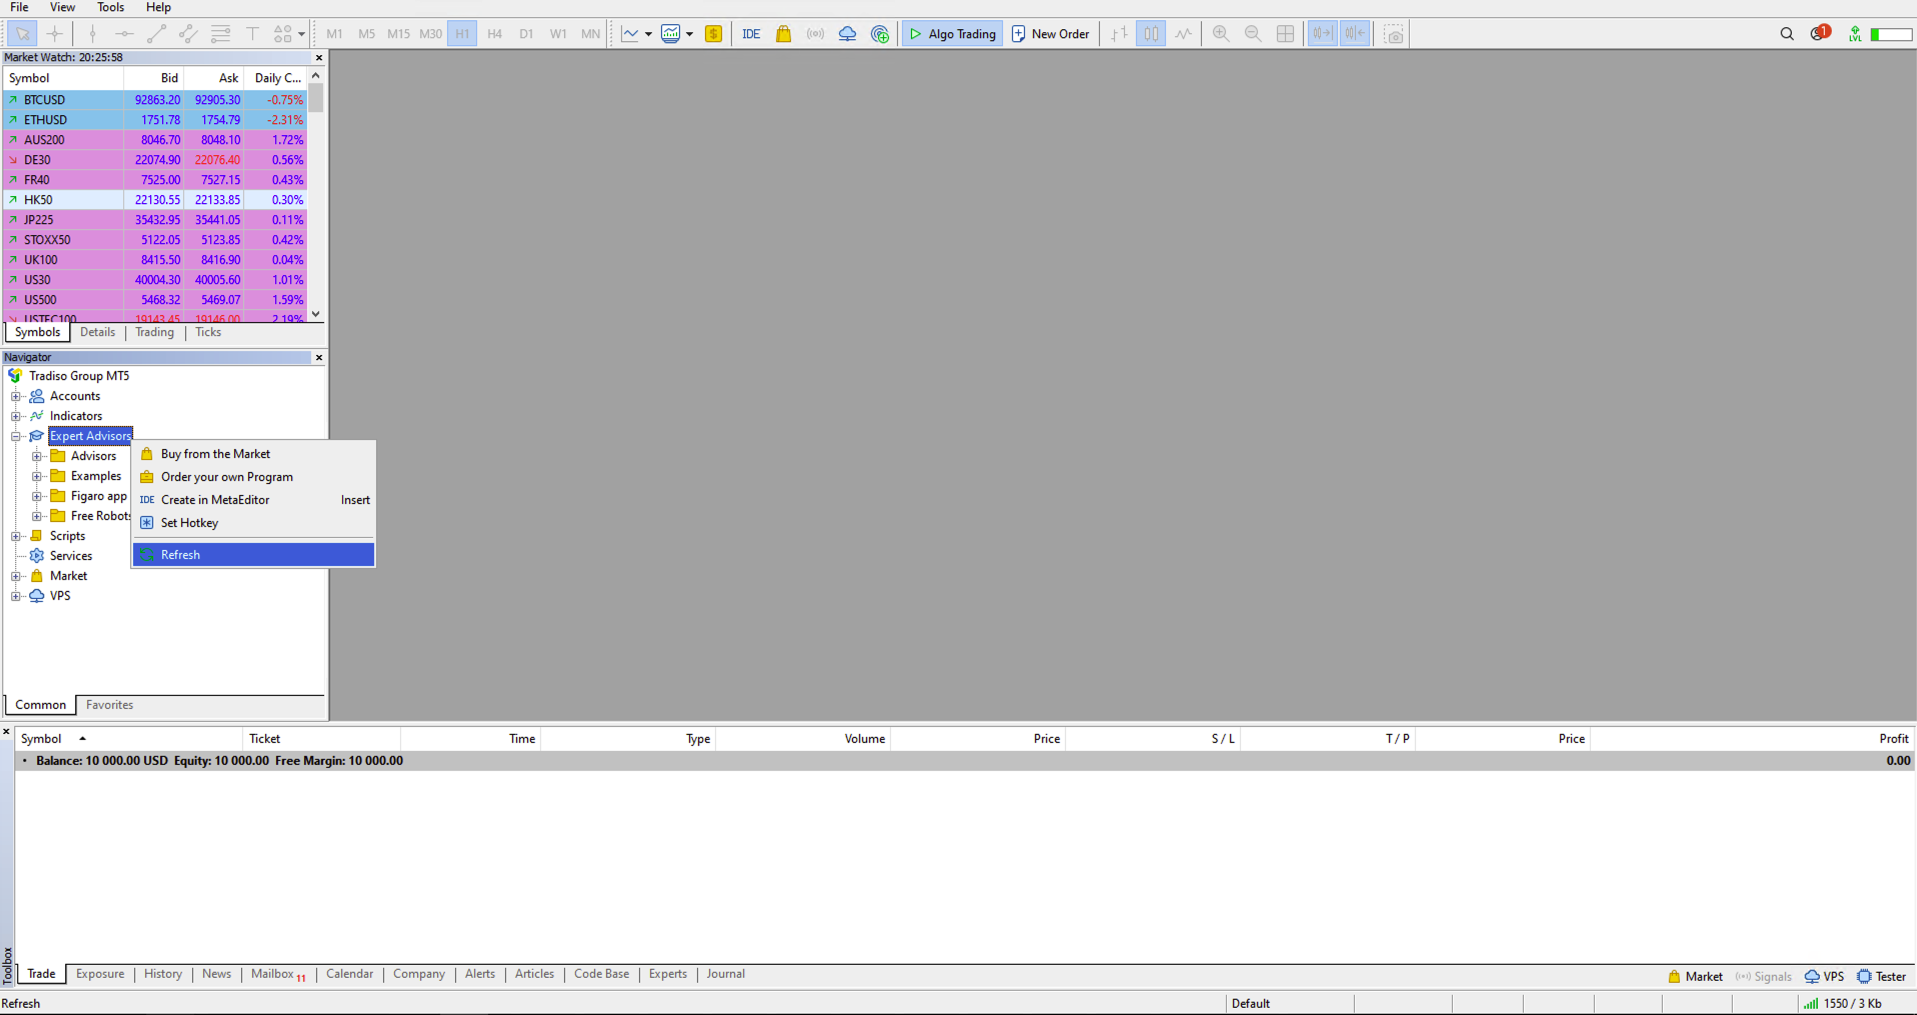Select the horizontal line drawing tool
The width and height of the screenshot is (1917, 1015).
pos(124,34)
